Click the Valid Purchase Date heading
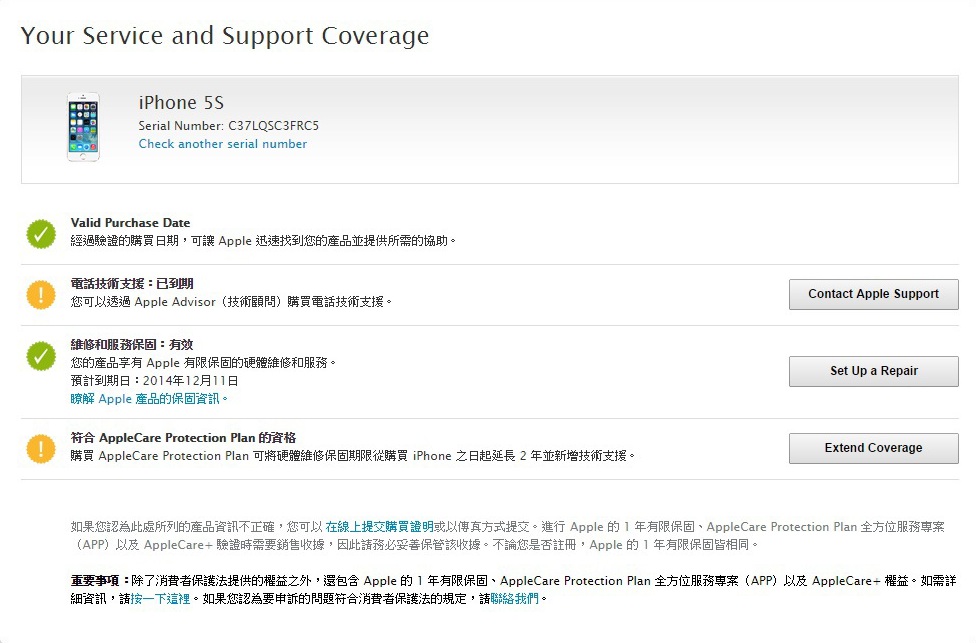Viewport: 976px width, 643px height. point(130,223)
